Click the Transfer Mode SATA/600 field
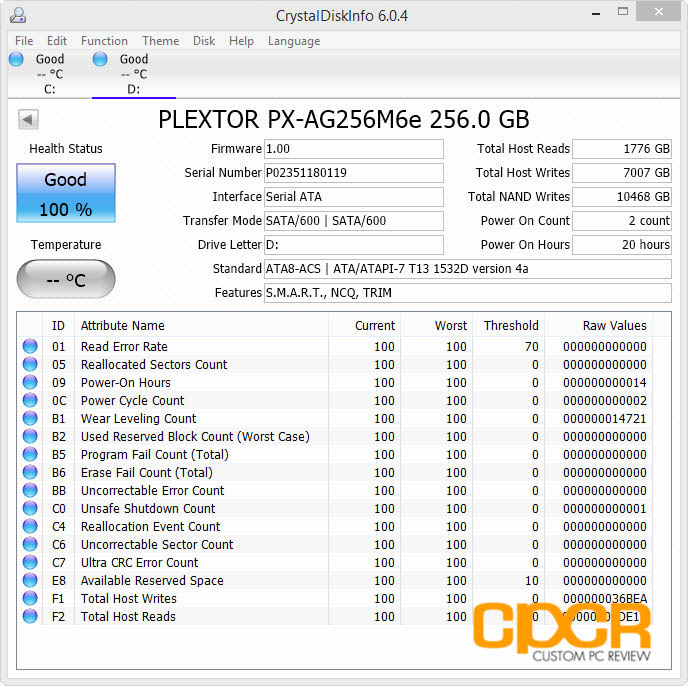Screen dimensions: 688x686 [354, 220]
